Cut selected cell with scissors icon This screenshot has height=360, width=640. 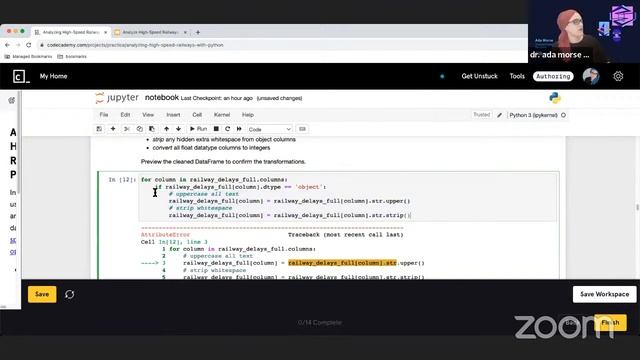pos(127,129)
